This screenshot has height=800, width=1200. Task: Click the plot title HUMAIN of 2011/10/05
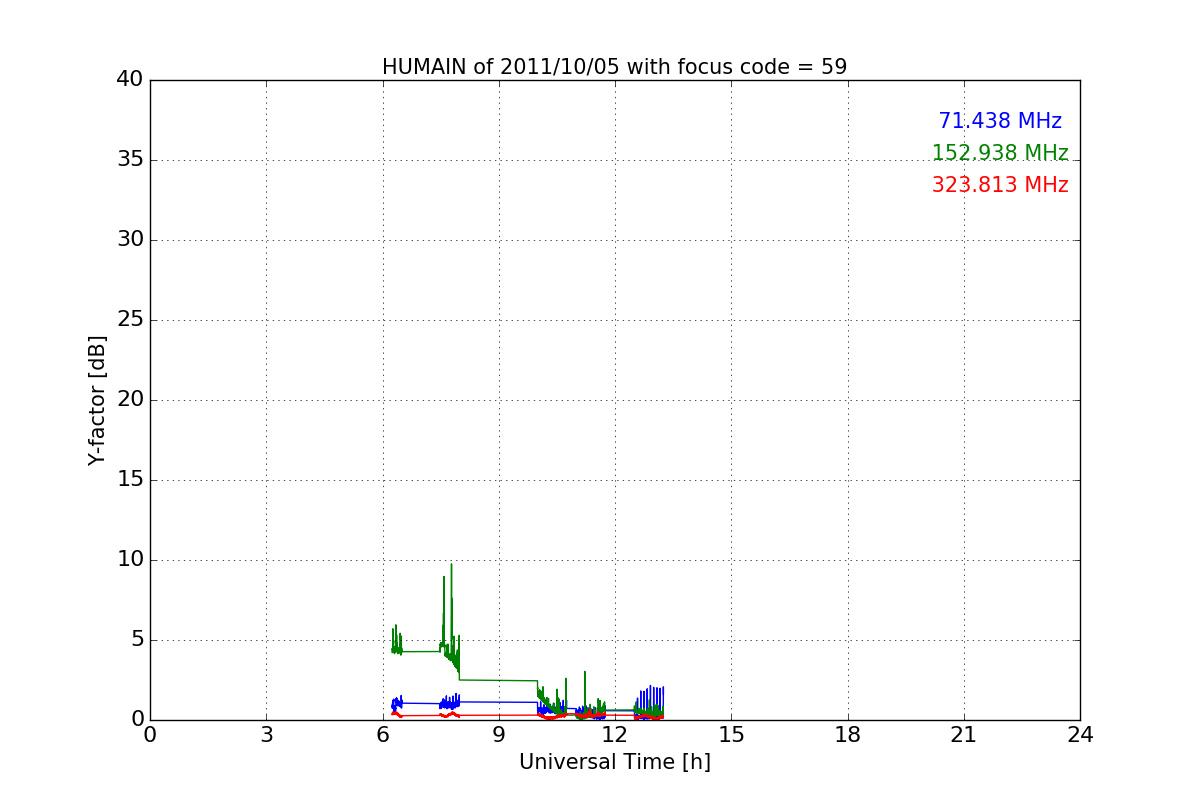coord(614,67)
